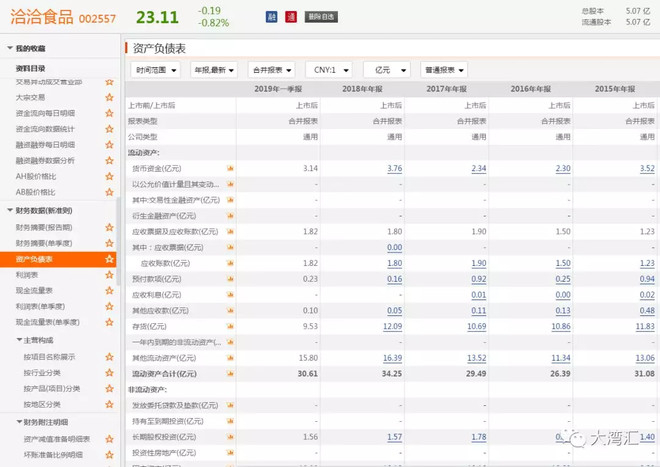Open 现金流量表(单季度) from the sidebar

point(48,322)
